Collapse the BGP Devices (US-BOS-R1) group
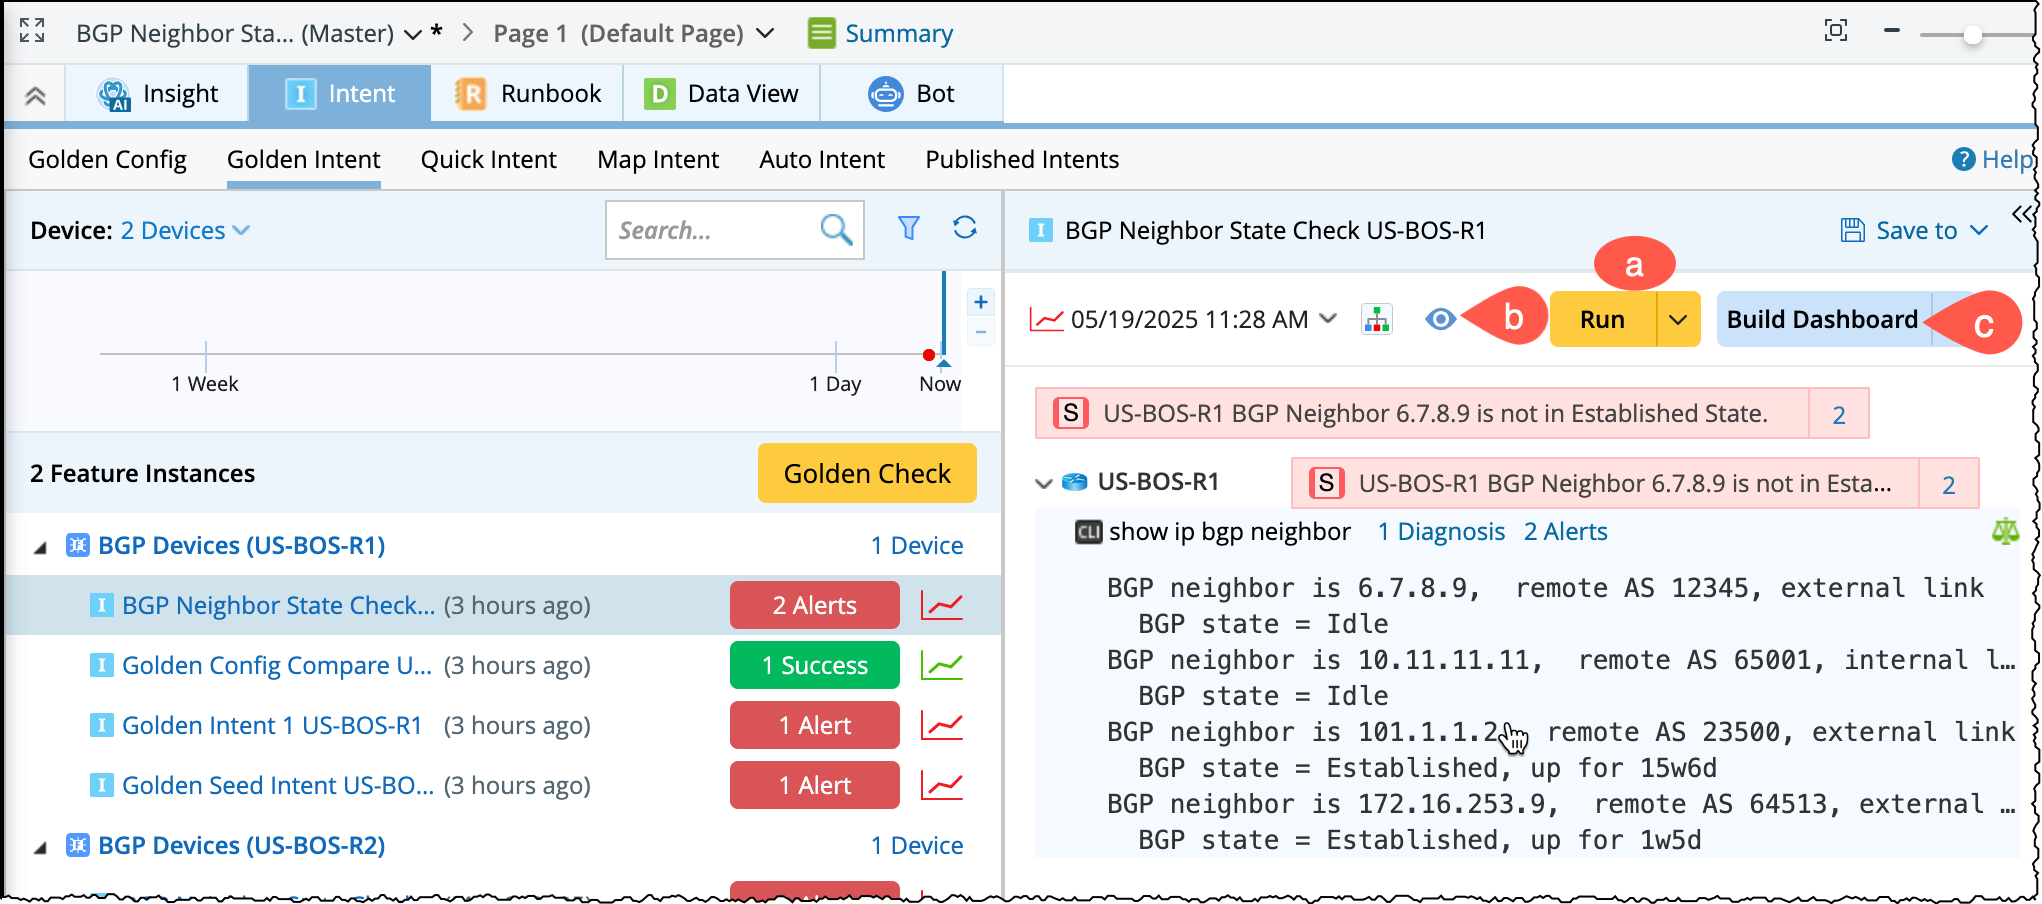2042x904 pixels. click(x=41, y=547)
